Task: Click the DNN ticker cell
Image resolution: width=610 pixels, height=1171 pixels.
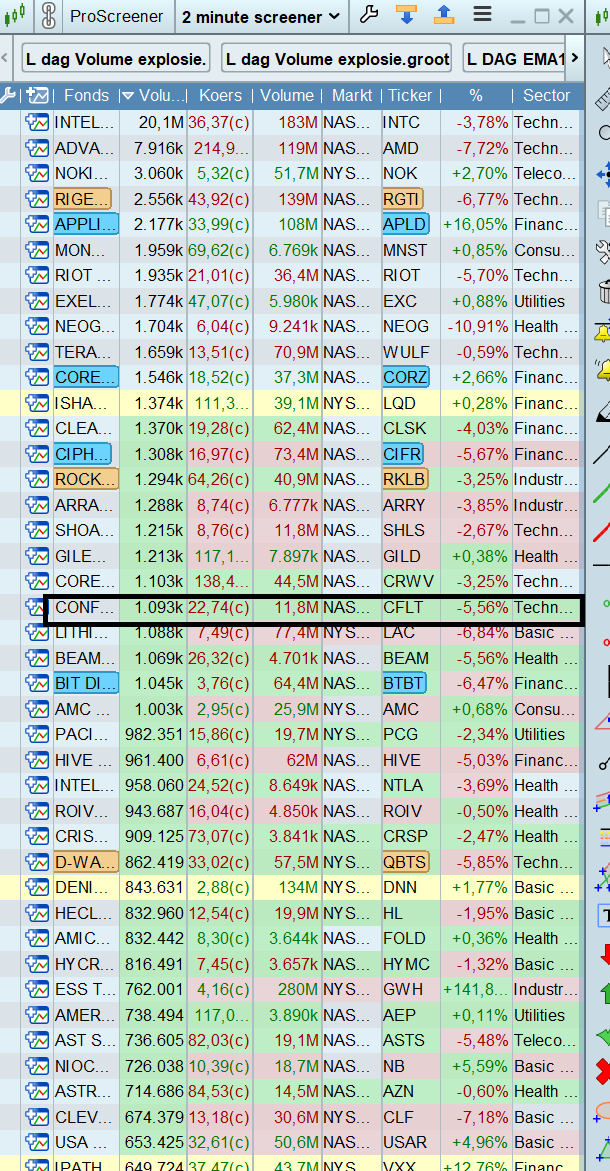Action: [411, 887]
